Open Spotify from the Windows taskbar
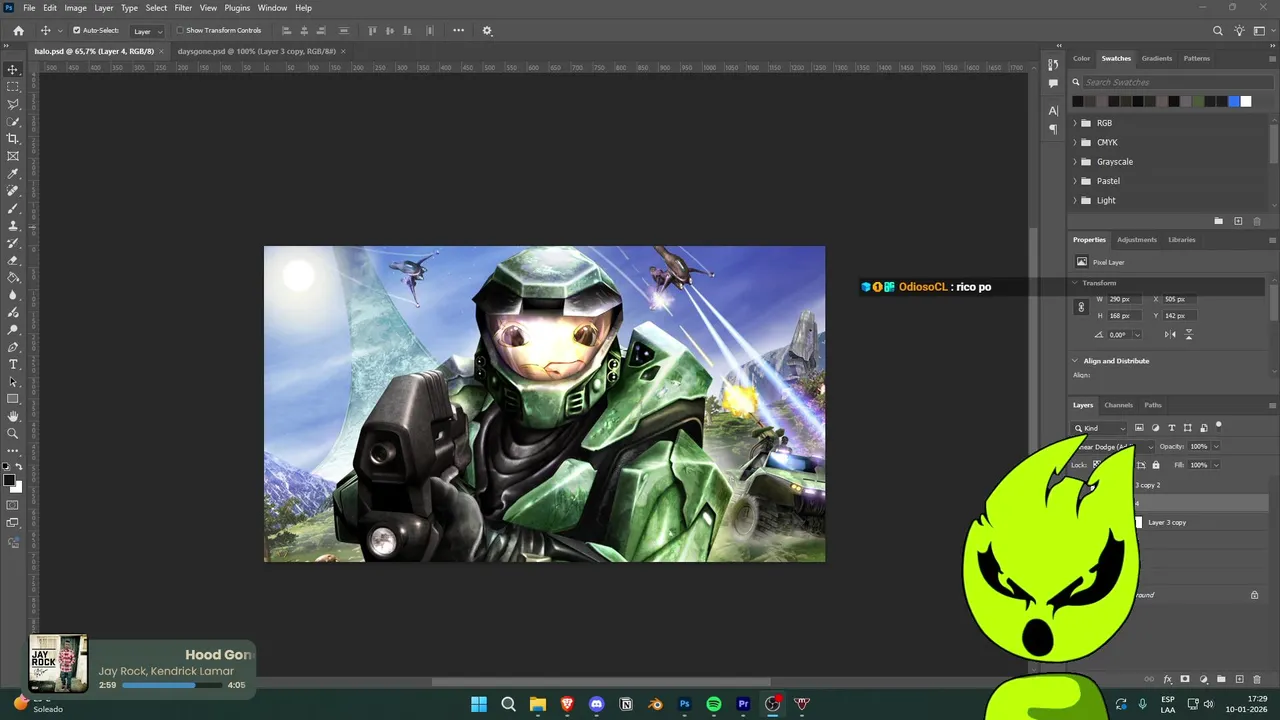The width and height of the screenshot is (1280, 720). [x=714, y=704]
